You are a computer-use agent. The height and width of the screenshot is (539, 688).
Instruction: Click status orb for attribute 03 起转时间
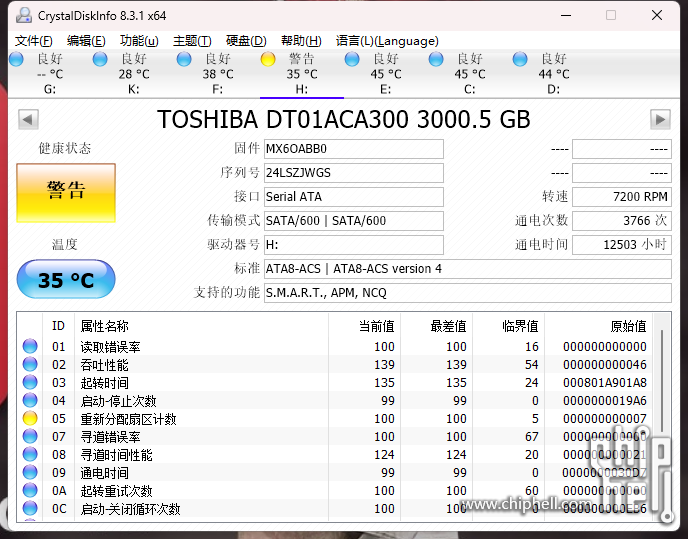coord(30,382)
